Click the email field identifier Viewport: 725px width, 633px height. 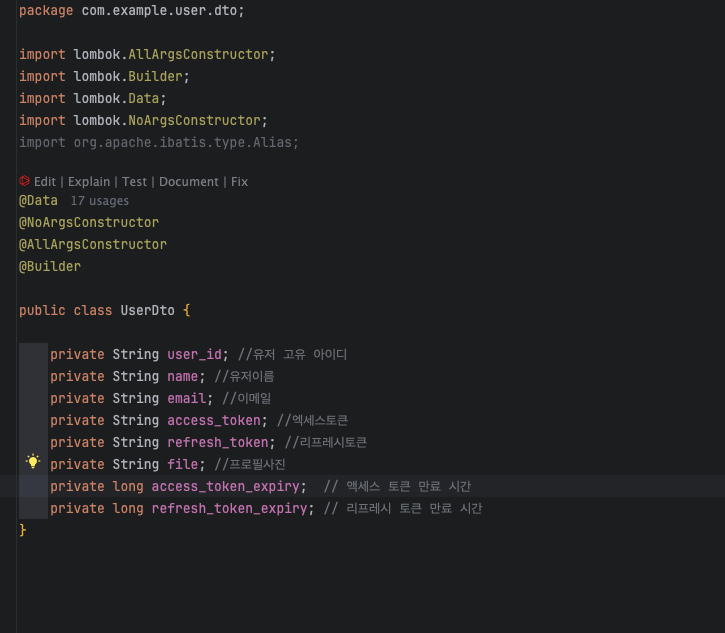click(186, 398)
